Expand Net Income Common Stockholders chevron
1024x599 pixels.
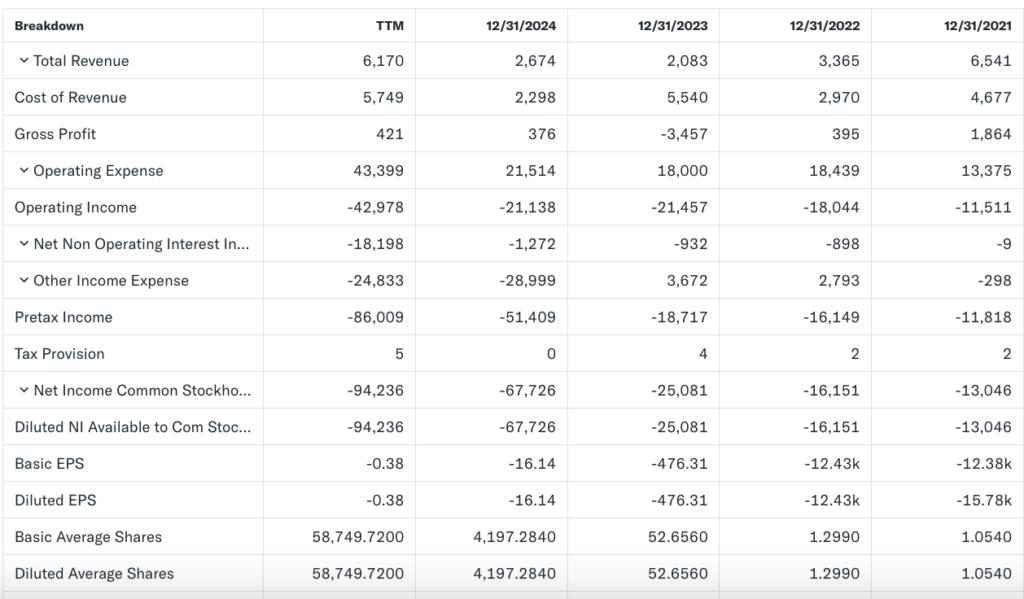click(x=24, y=391)
